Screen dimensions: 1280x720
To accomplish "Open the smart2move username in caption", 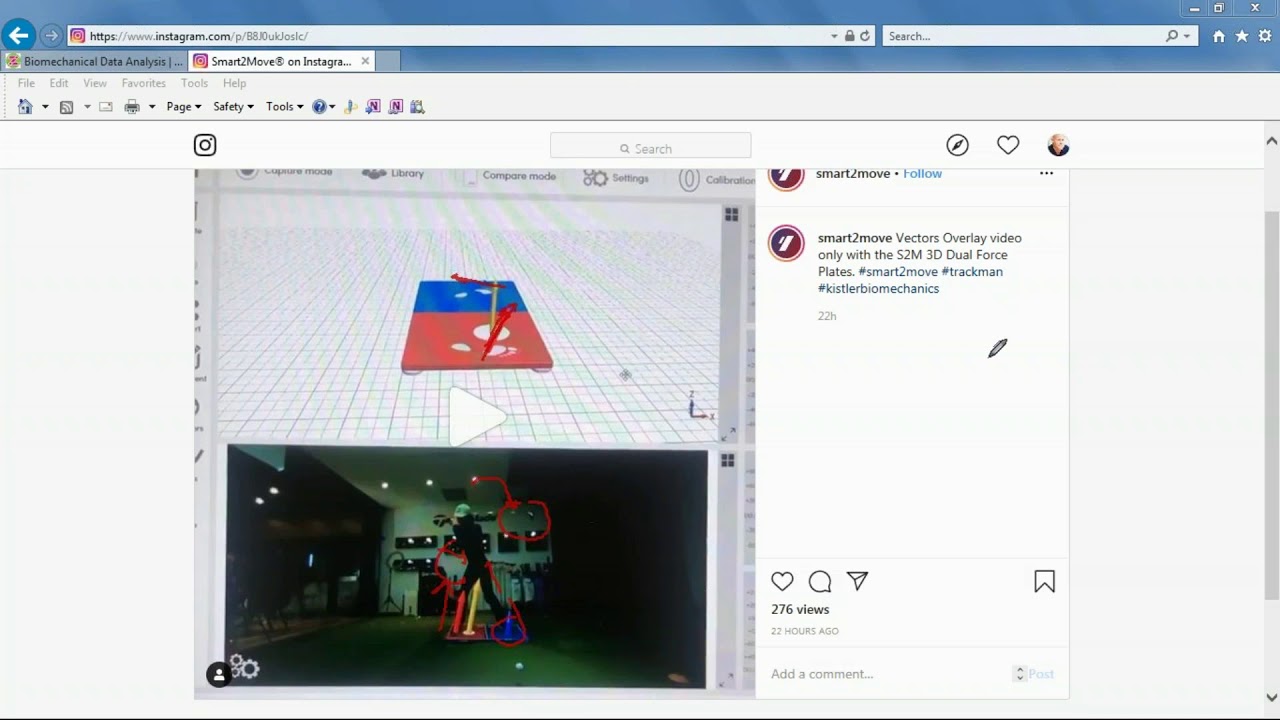I will pos(855,238).
